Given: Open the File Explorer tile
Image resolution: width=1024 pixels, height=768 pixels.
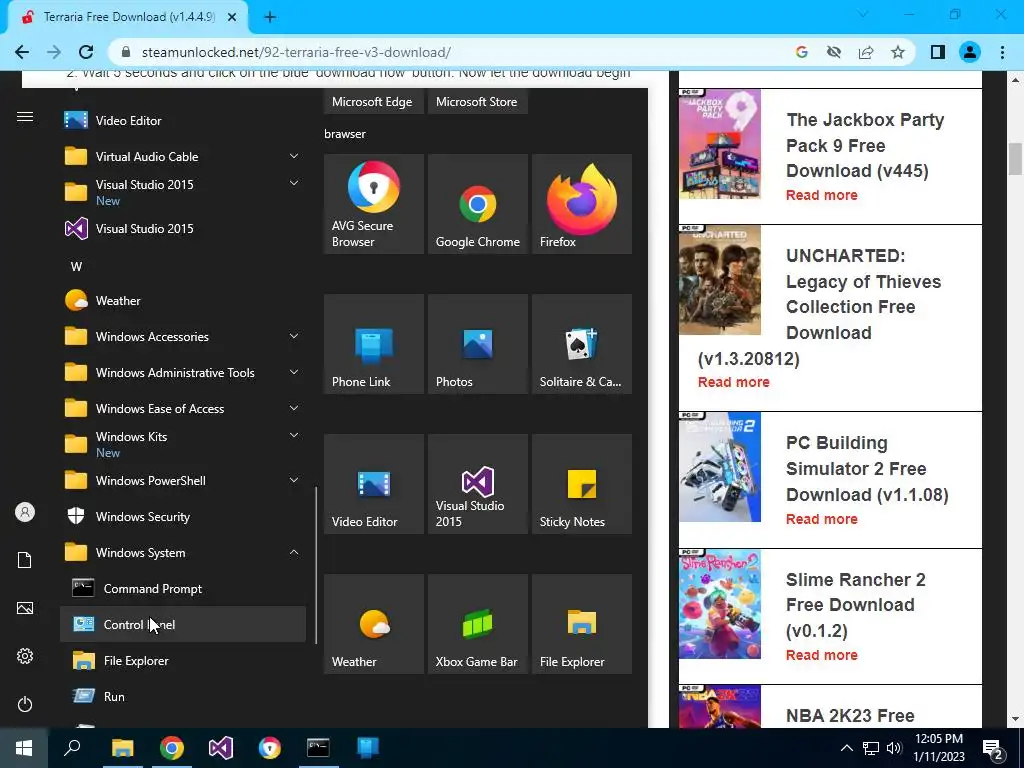Looking at the screenshot, I should (x=582, y=624).
